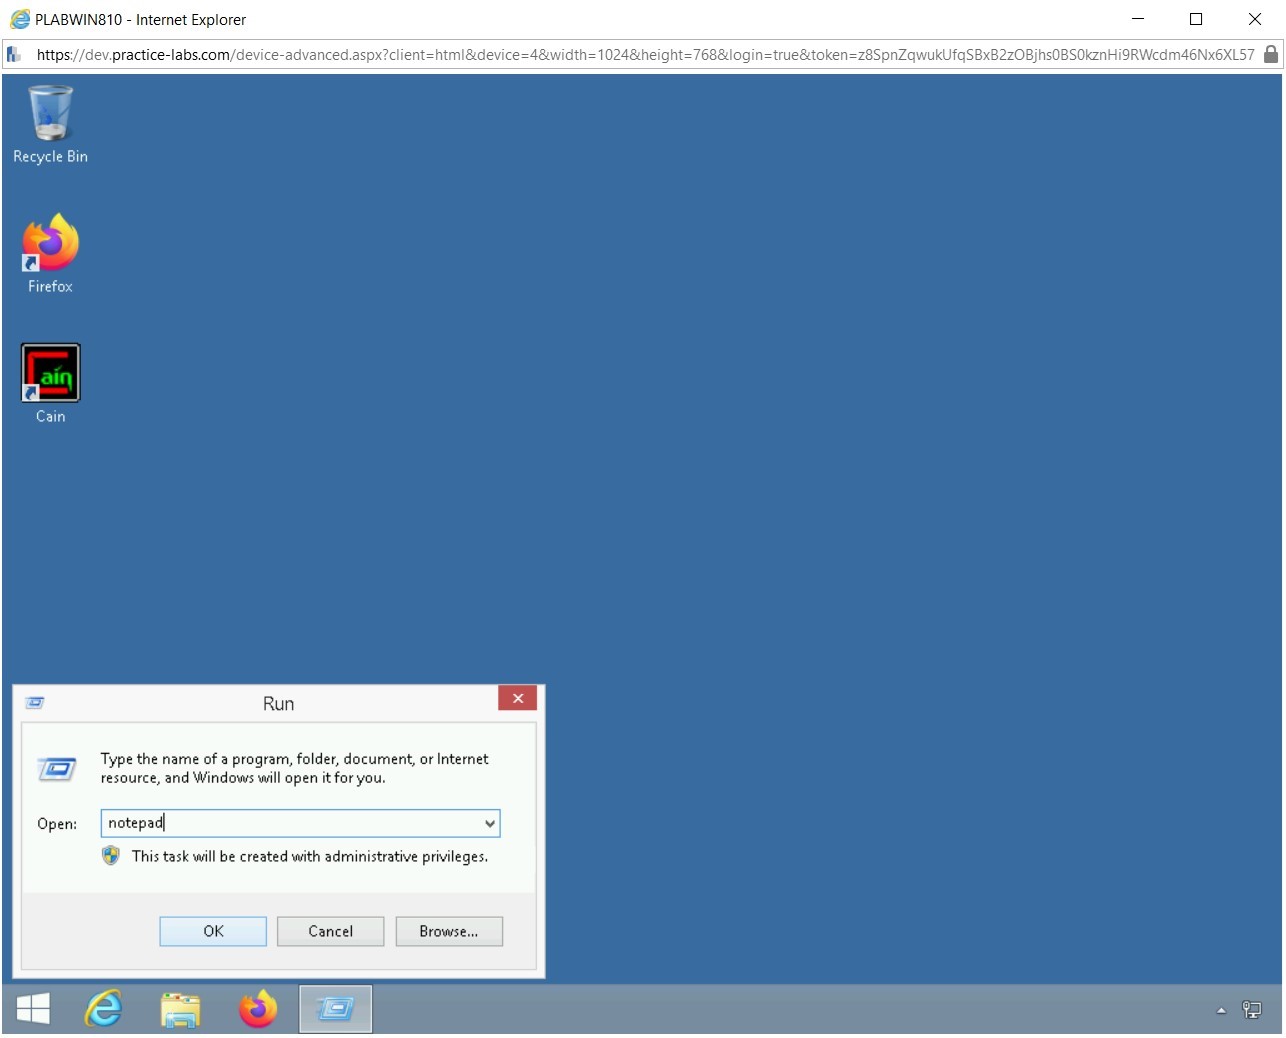Launch Firefox from the desktop
The image size is (1286, 1038).
[x=49, y=243]
